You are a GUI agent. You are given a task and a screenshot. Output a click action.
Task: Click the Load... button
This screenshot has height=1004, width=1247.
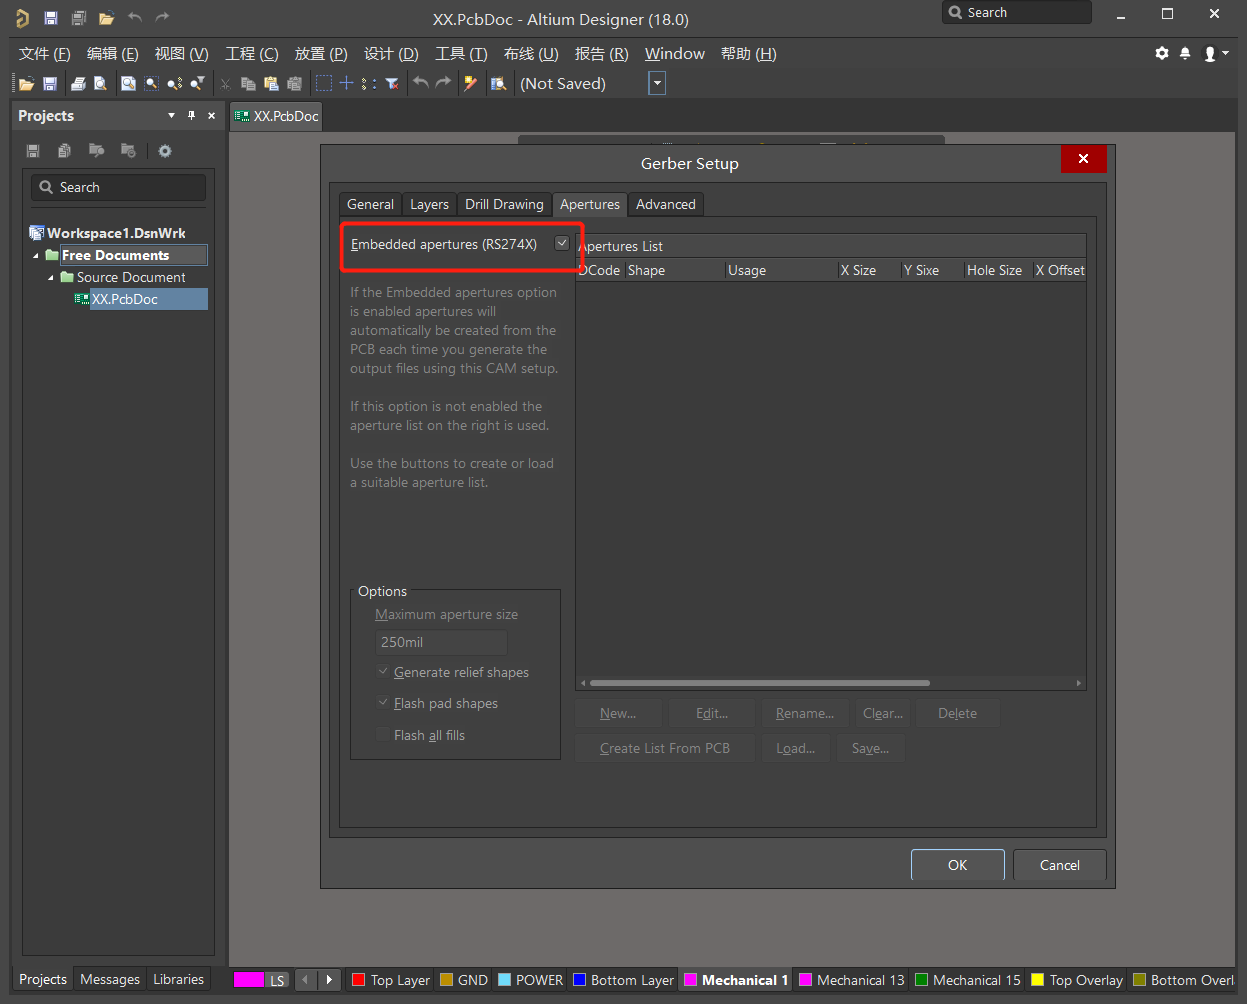[x=796, y=748]
